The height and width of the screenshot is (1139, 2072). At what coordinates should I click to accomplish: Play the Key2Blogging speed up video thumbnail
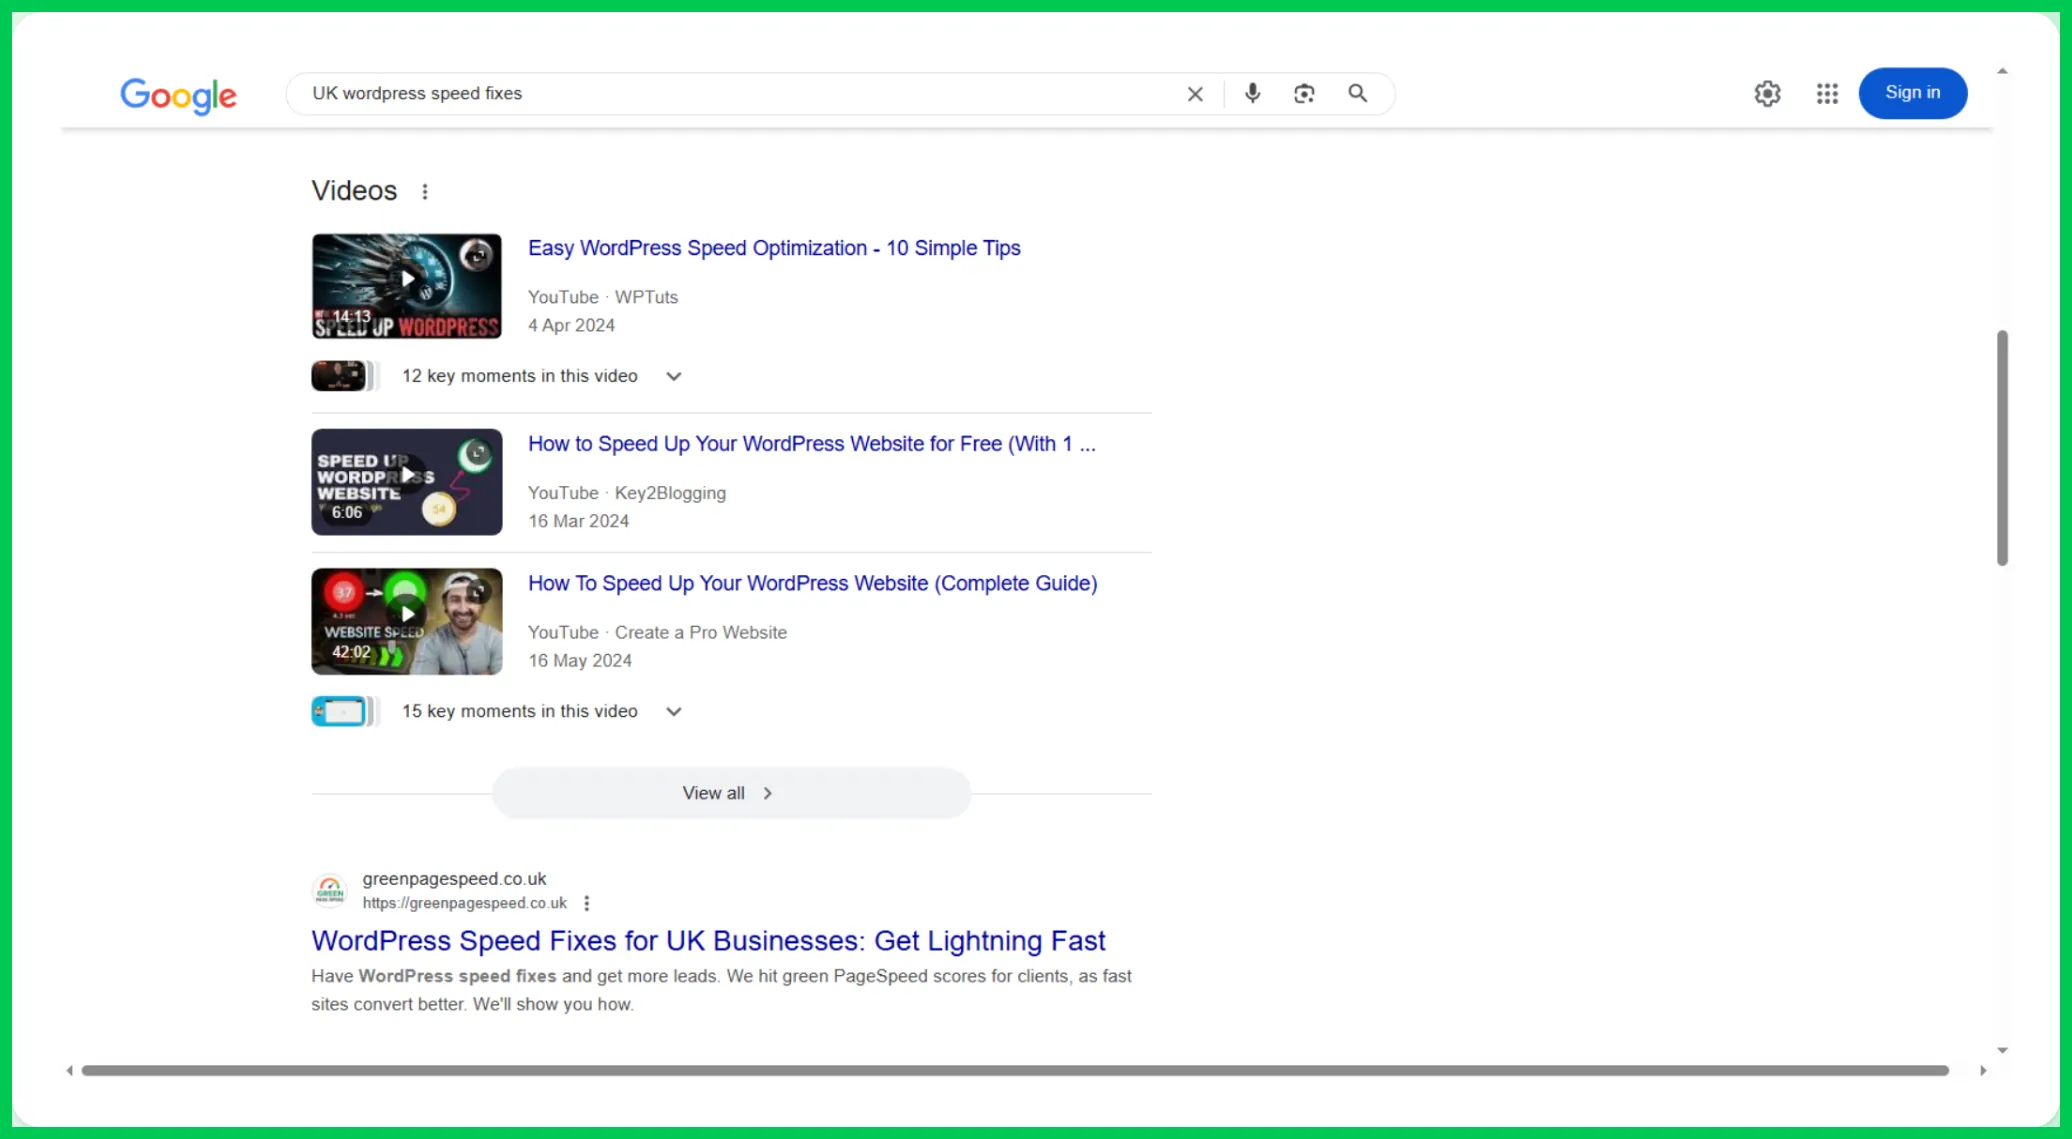click(x=406, y=482)
